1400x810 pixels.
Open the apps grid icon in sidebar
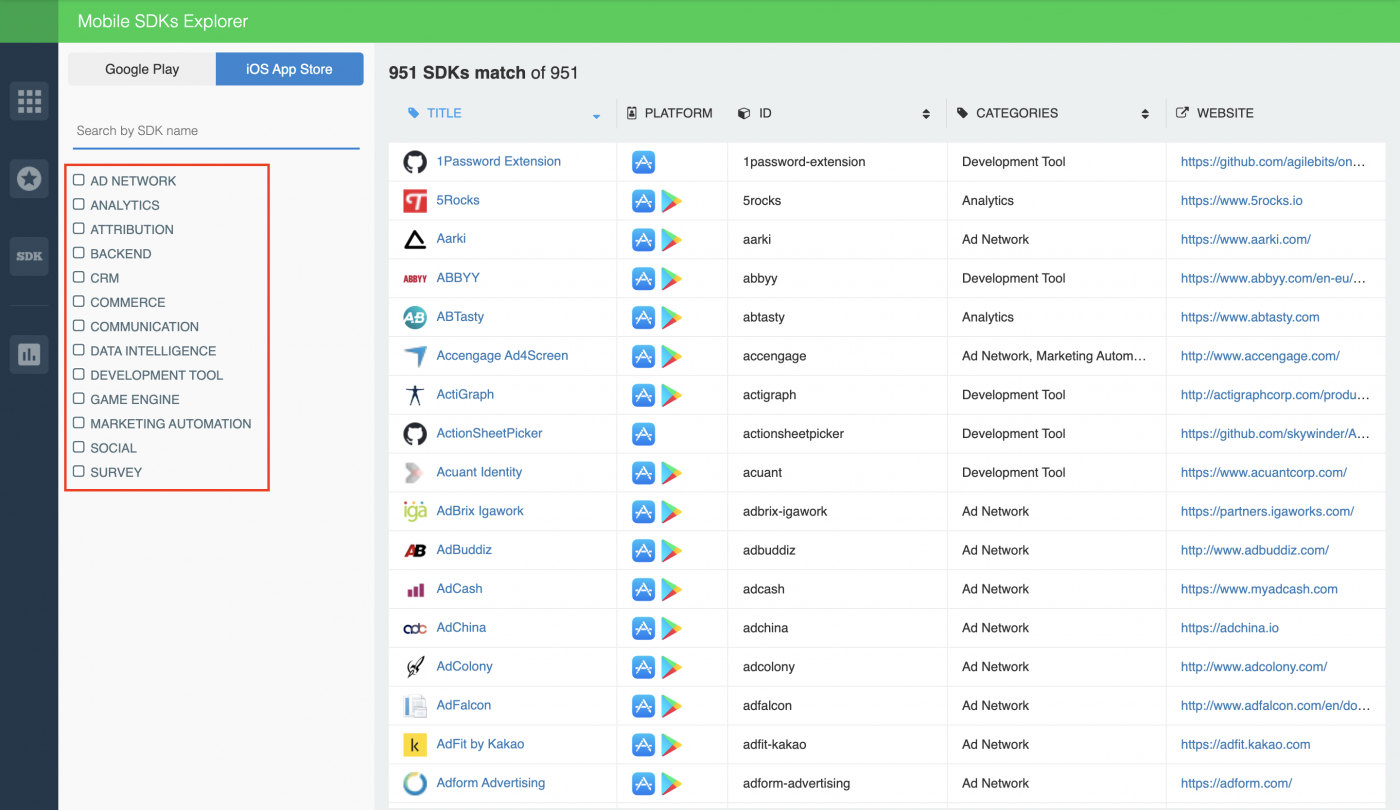29,100
